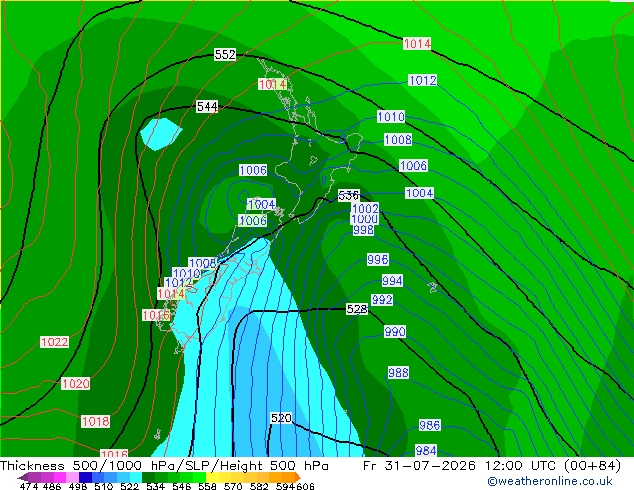
Task: Pick the dark blue swatch in the legend
Action: 85,477
